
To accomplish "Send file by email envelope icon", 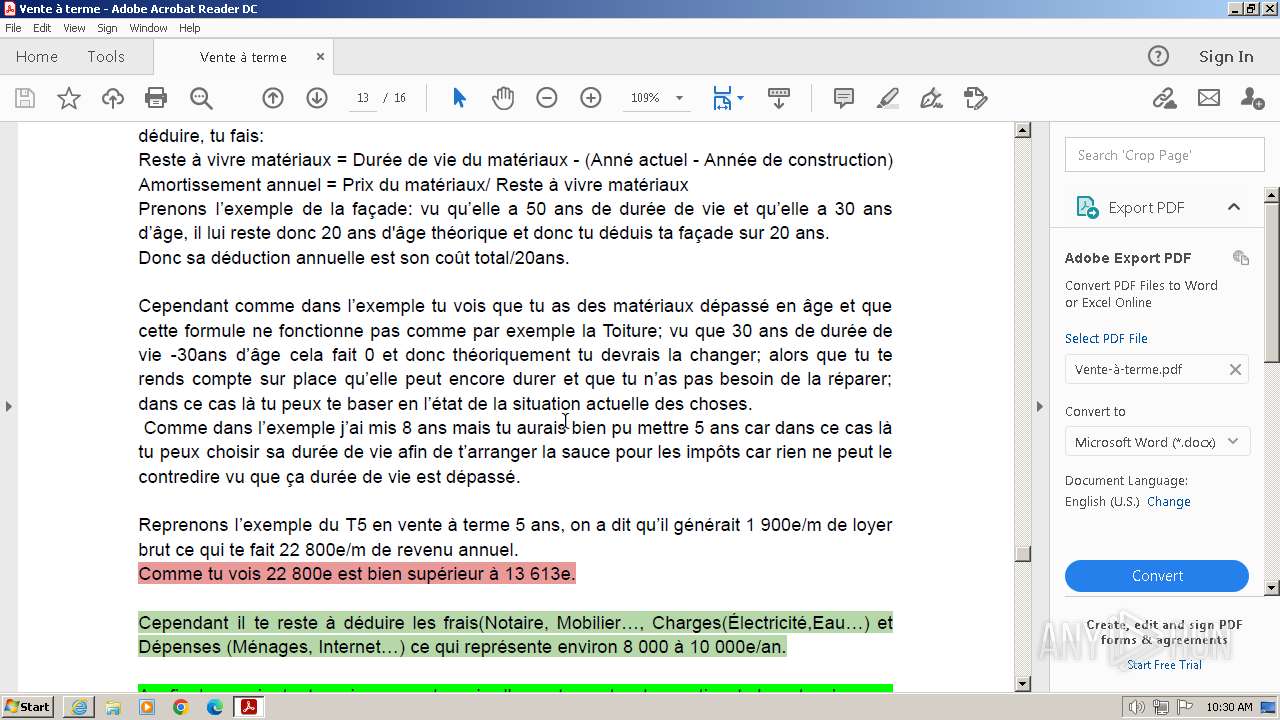I will pos(1209,98).
